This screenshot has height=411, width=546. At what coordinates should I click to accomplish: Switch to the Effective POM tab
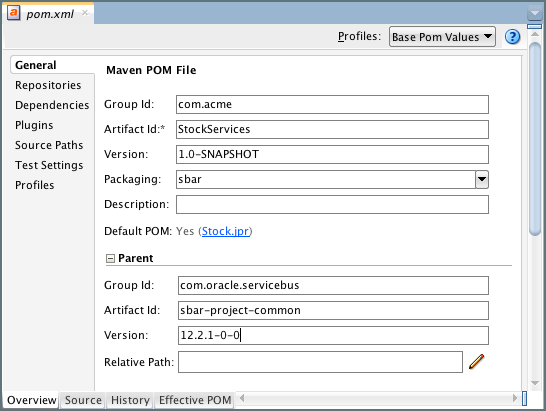[195, 400]
